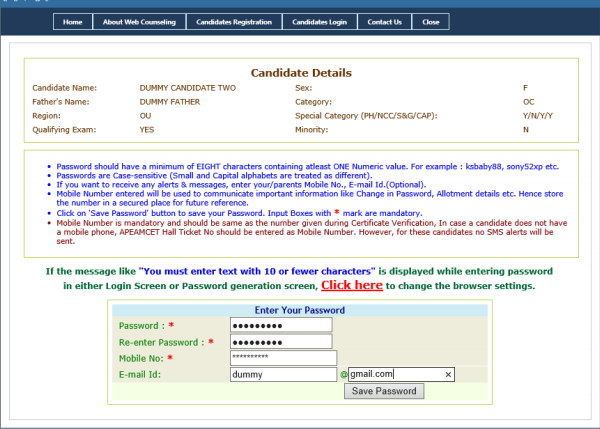Open the Contact Us page
Viewport: 600px width, 429px height.
pos(384,21)
